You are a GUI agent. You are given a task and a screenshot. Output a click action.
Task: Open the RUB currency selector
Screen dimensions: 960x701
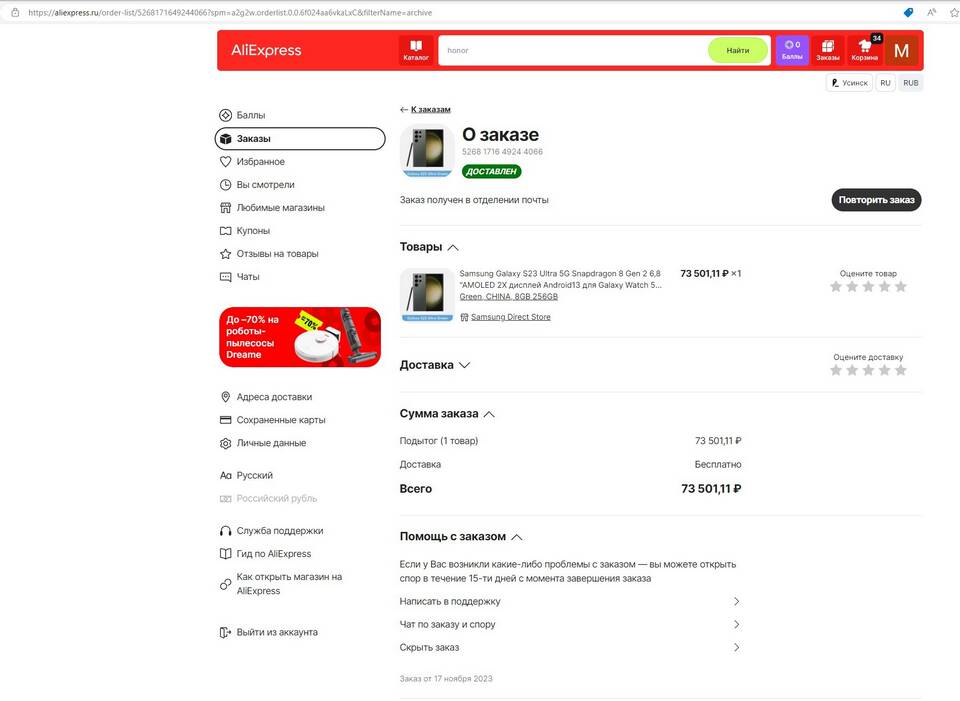[910, 83]
